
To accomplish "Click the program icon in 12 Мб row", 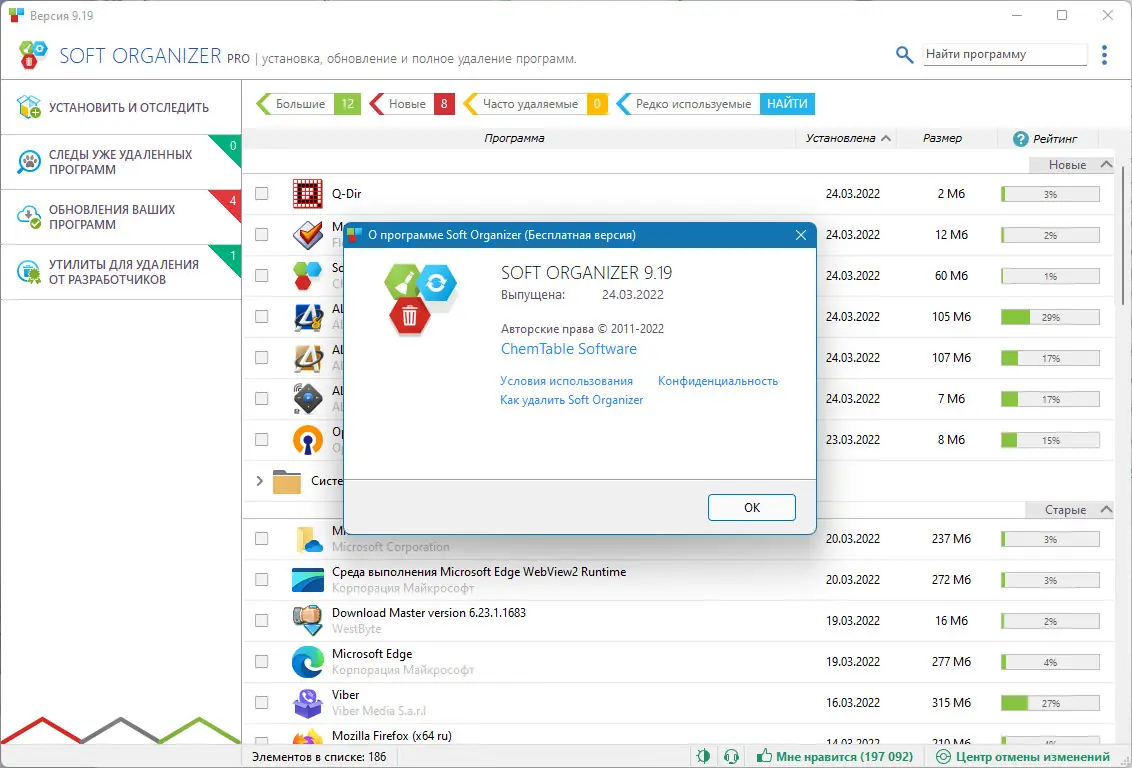I will (308, 235).
